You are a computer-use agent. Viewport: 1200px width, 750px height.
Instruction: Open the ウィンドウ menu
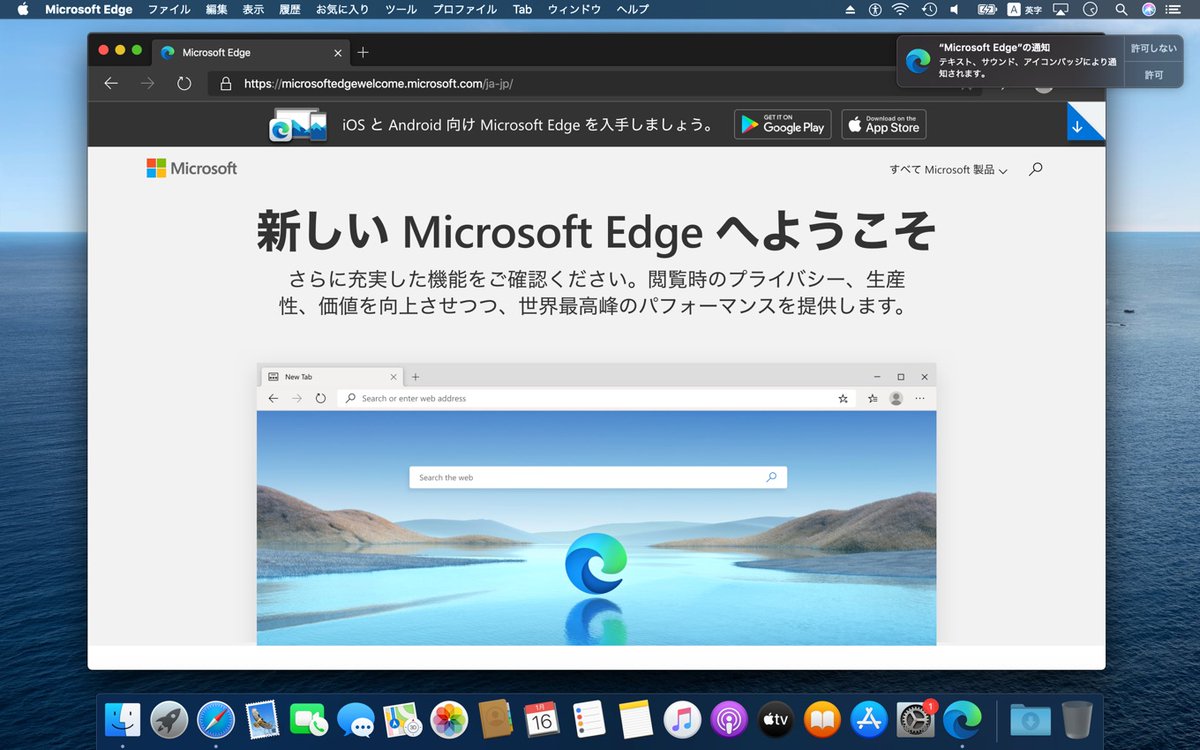pos(575,9)
